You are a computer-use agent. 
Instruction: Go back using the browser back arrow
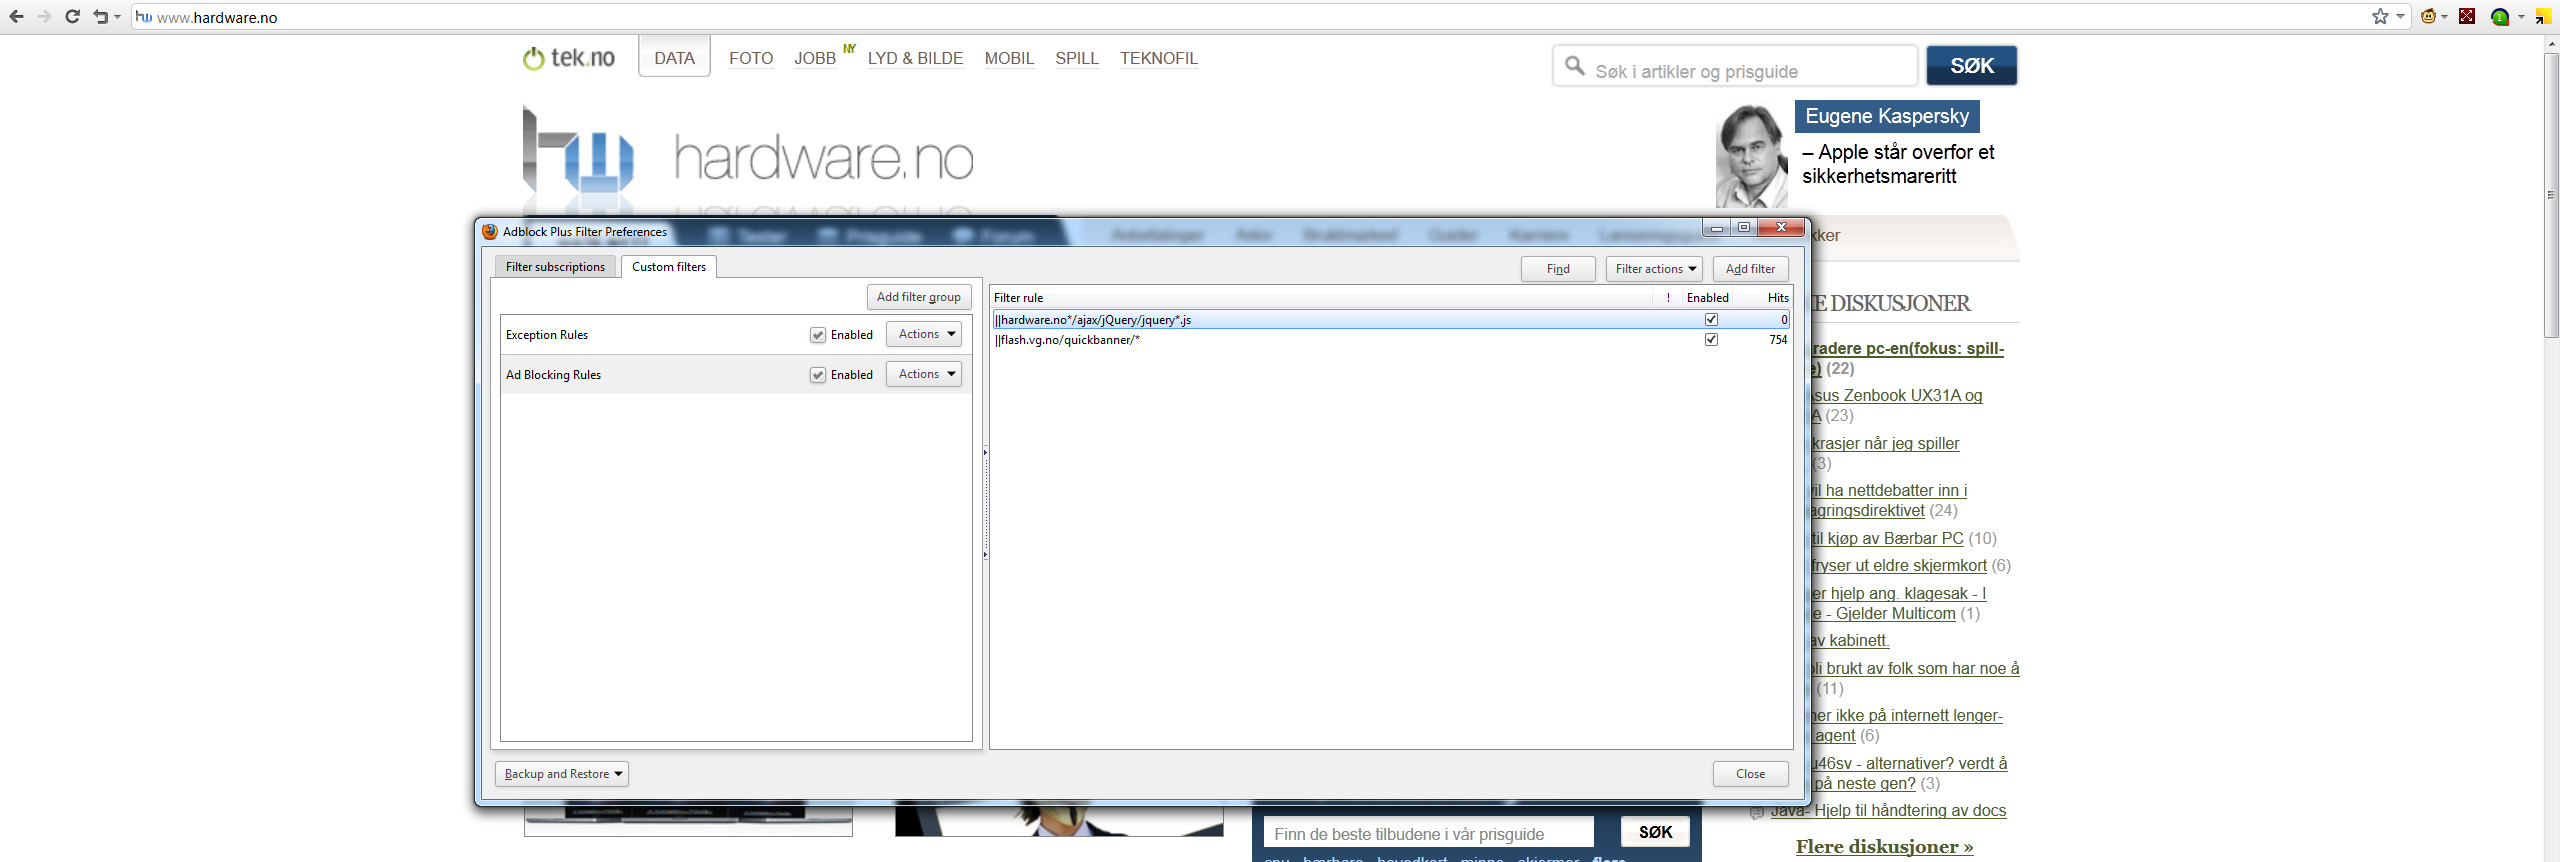(x=16, y=17)
